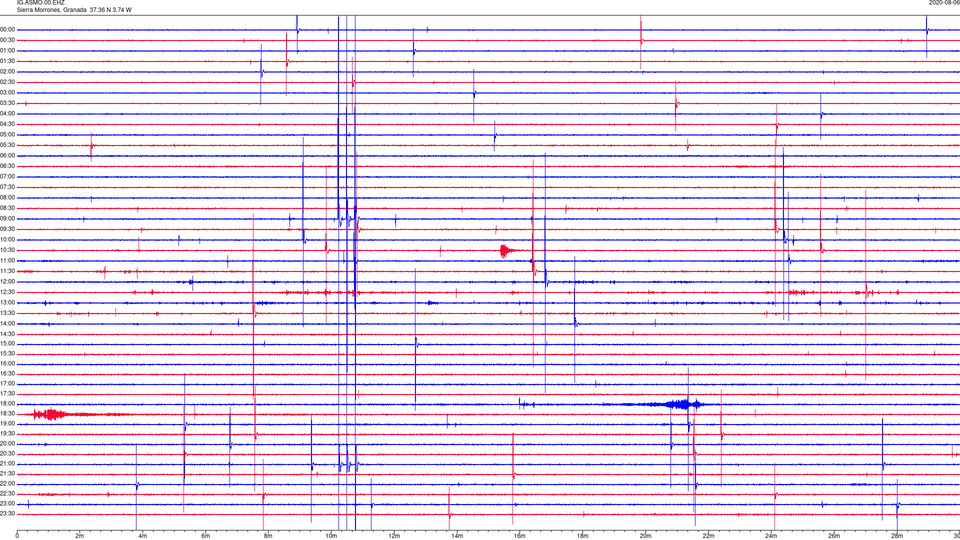Screen dimensions: 960x540
Task: Select the 09:30 trace label
Action: [x=8, y=229]
